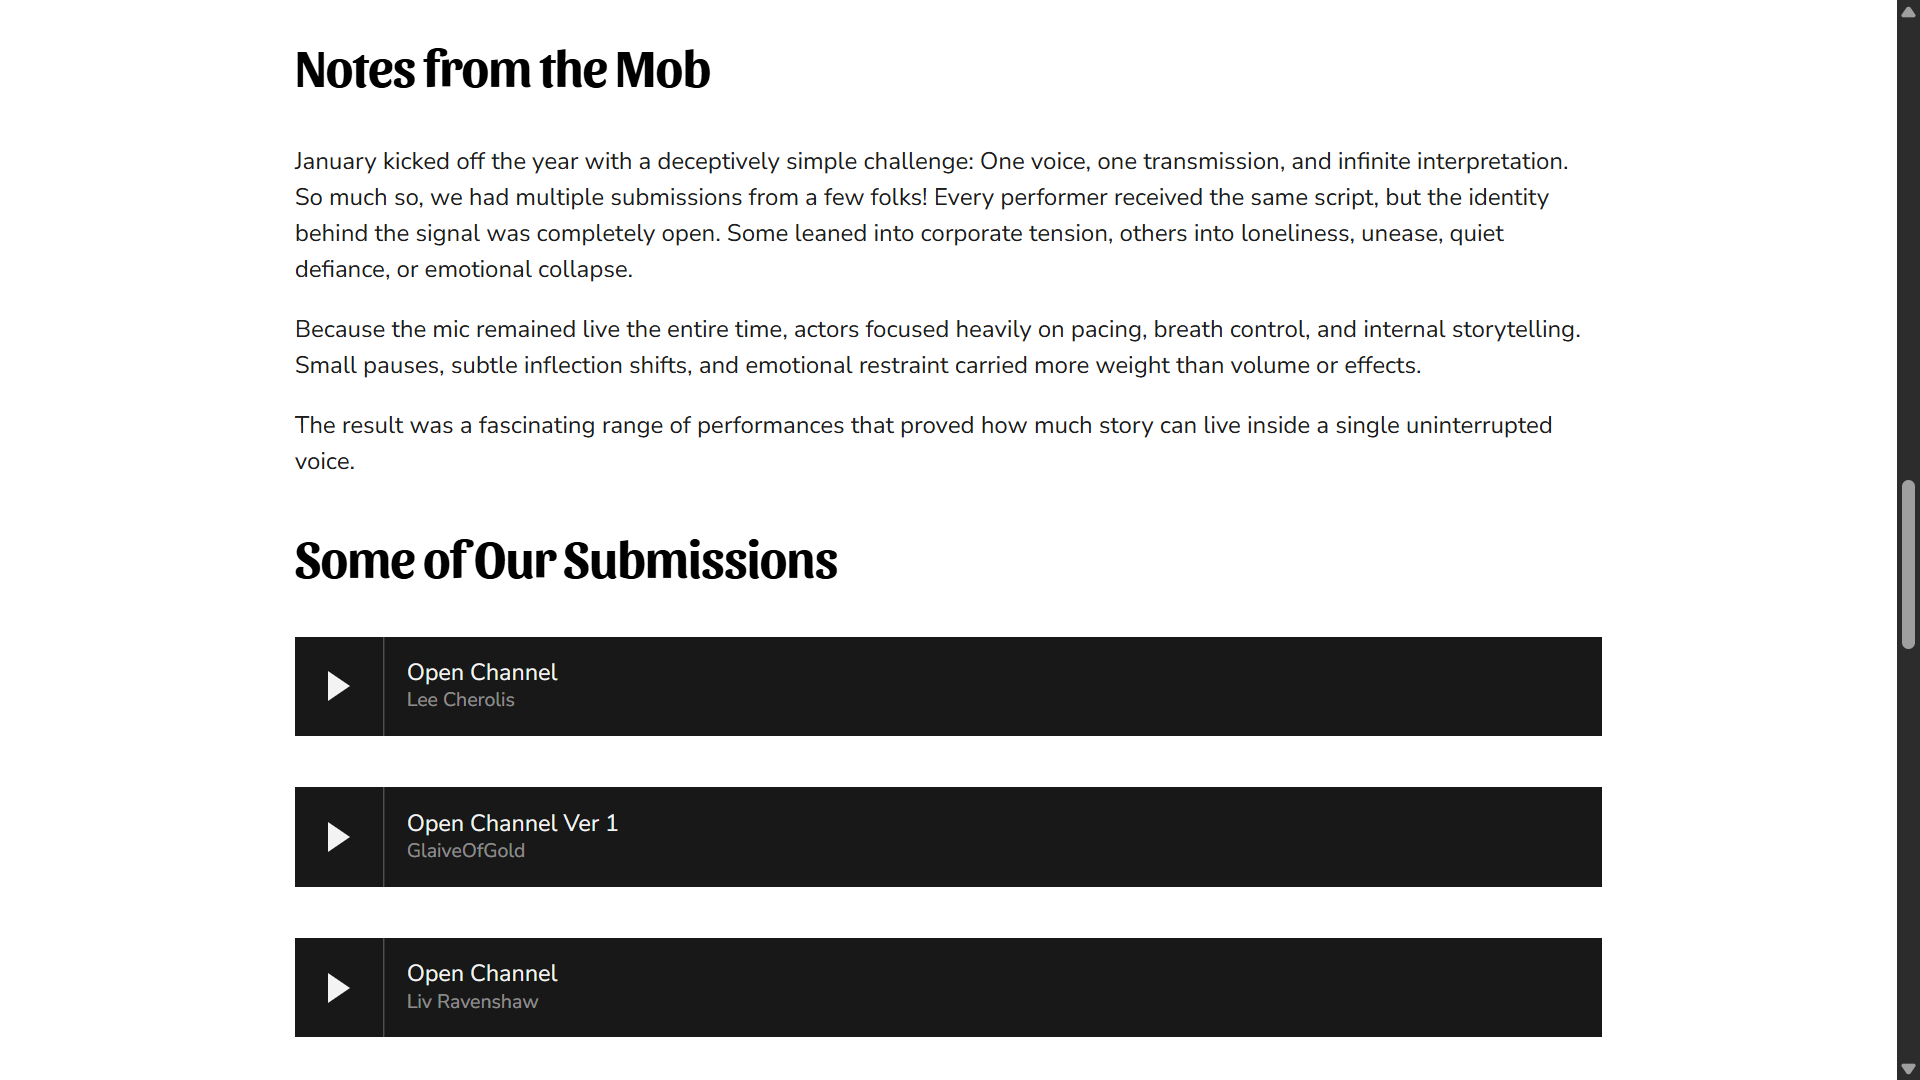Viewport: 1920px width, 1080px height.
Task: Play the Open Channel Ver 1 track
Action: [338, 837]
